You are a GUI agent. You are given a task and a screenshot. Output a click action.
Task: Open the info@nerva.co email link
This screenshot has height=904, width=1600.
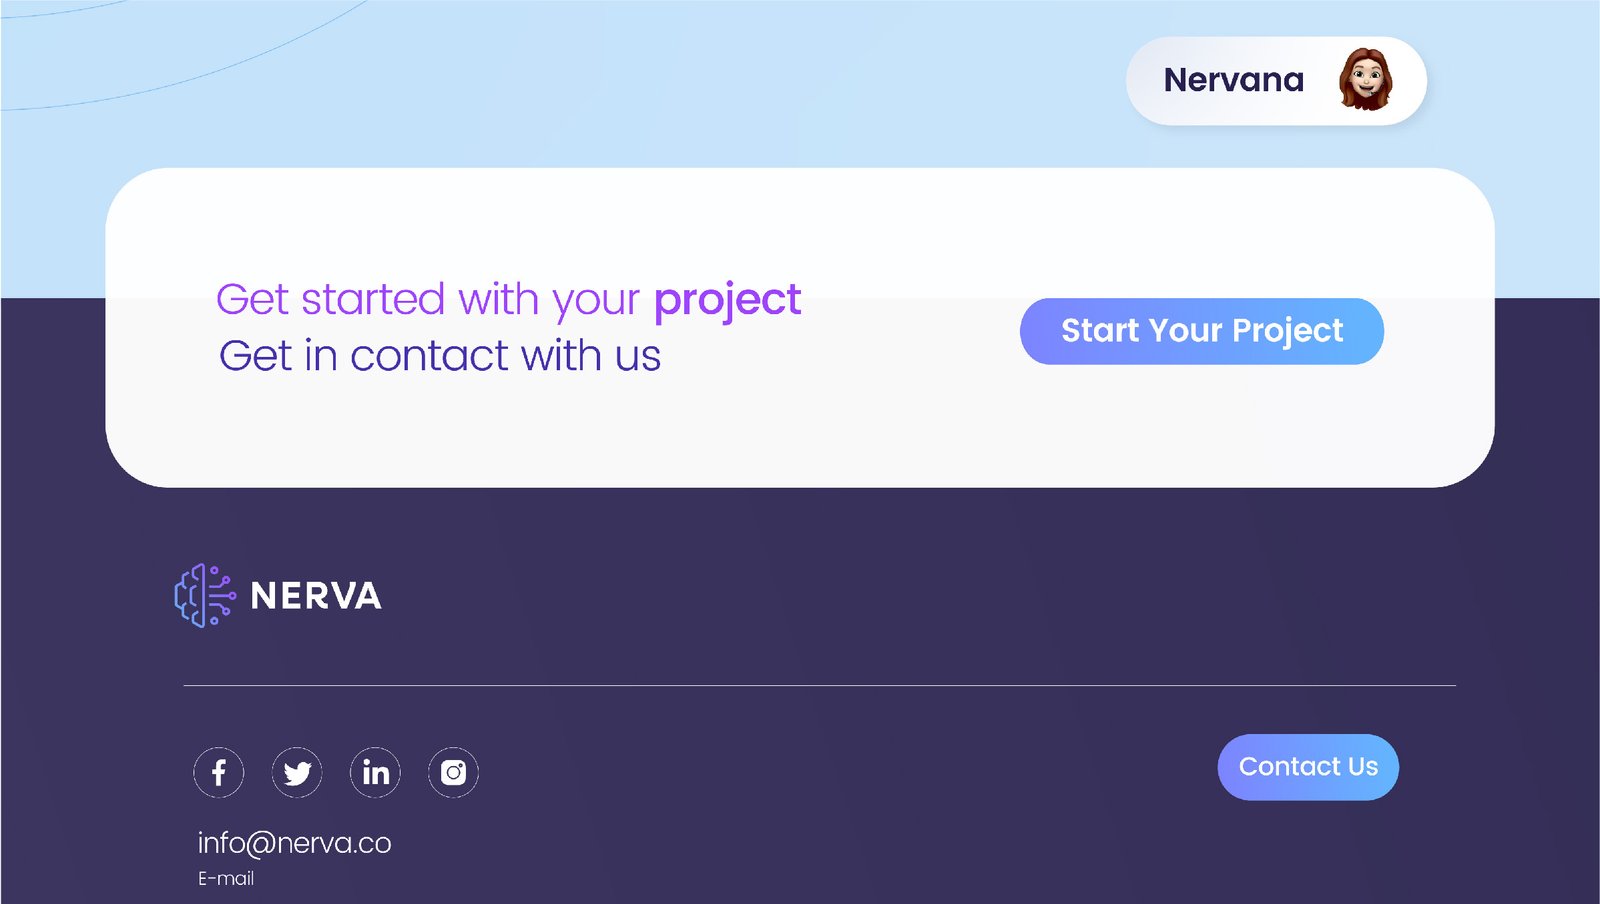(x=294, y=843)
